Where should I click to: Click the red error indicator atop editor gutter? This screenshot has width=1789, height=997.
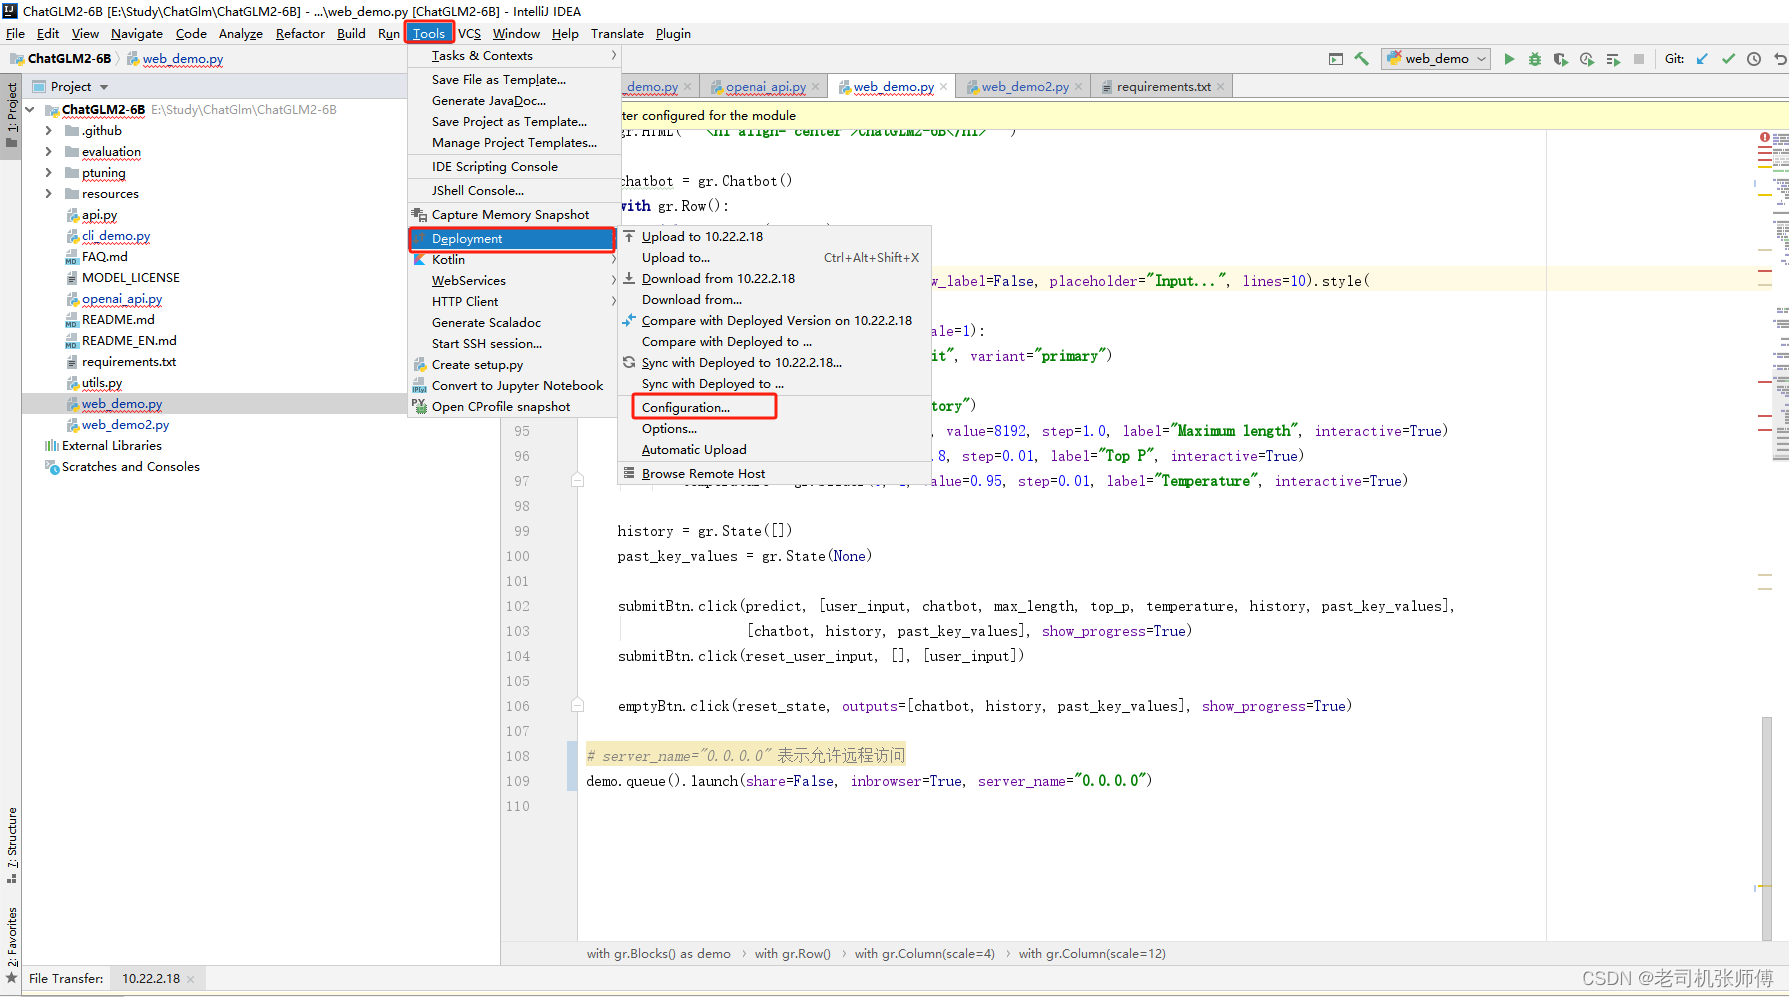click(1764, 137)
